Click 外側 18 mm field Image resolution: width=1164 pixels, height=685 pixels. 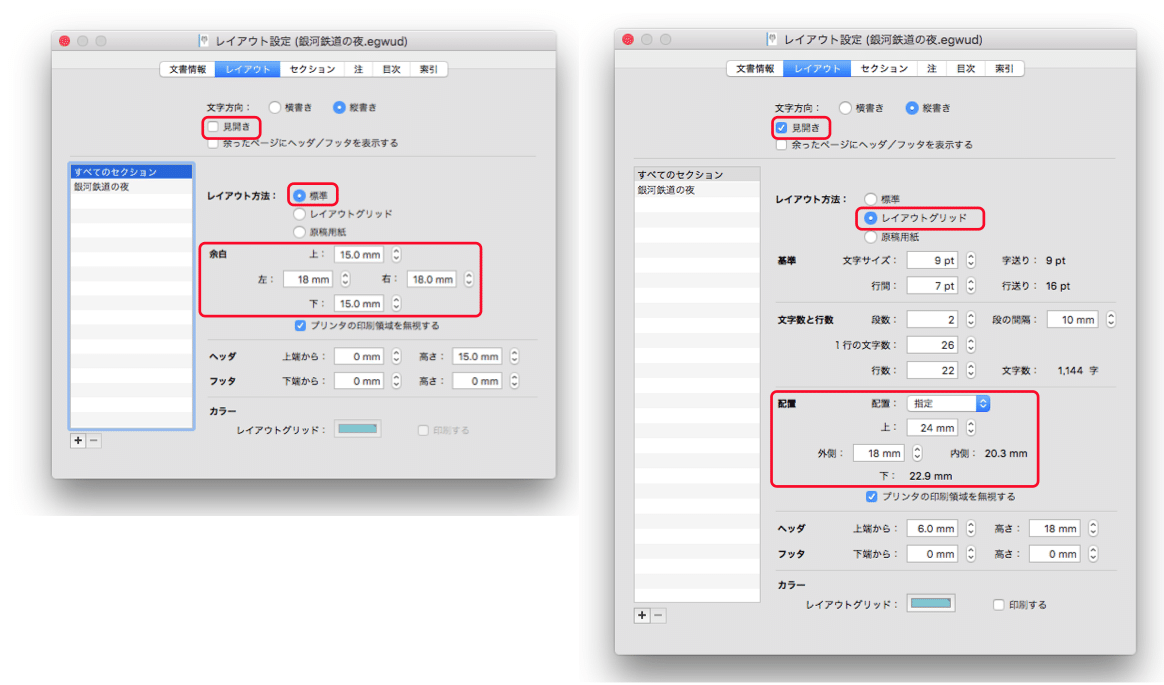click(879, 453)
